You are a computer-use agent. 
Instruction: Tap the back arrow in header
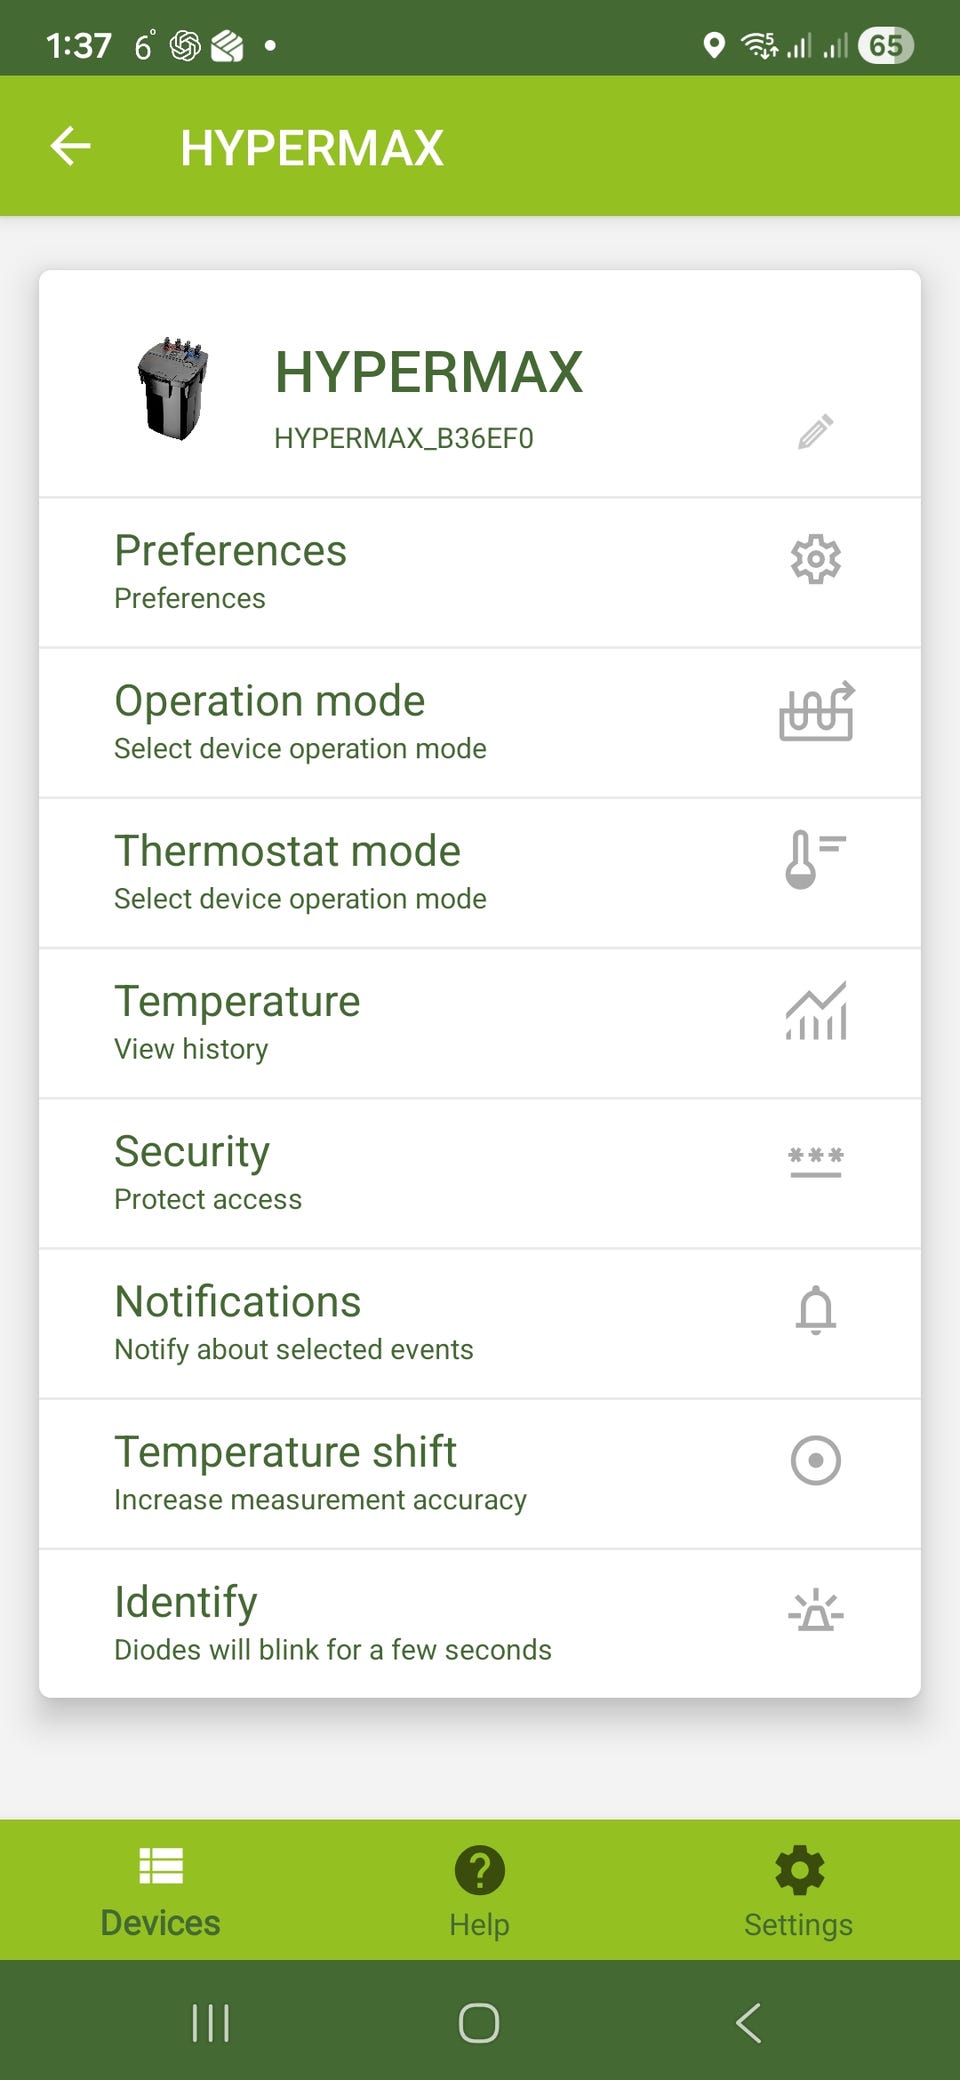pyautogui.click(x=71, y=146)
